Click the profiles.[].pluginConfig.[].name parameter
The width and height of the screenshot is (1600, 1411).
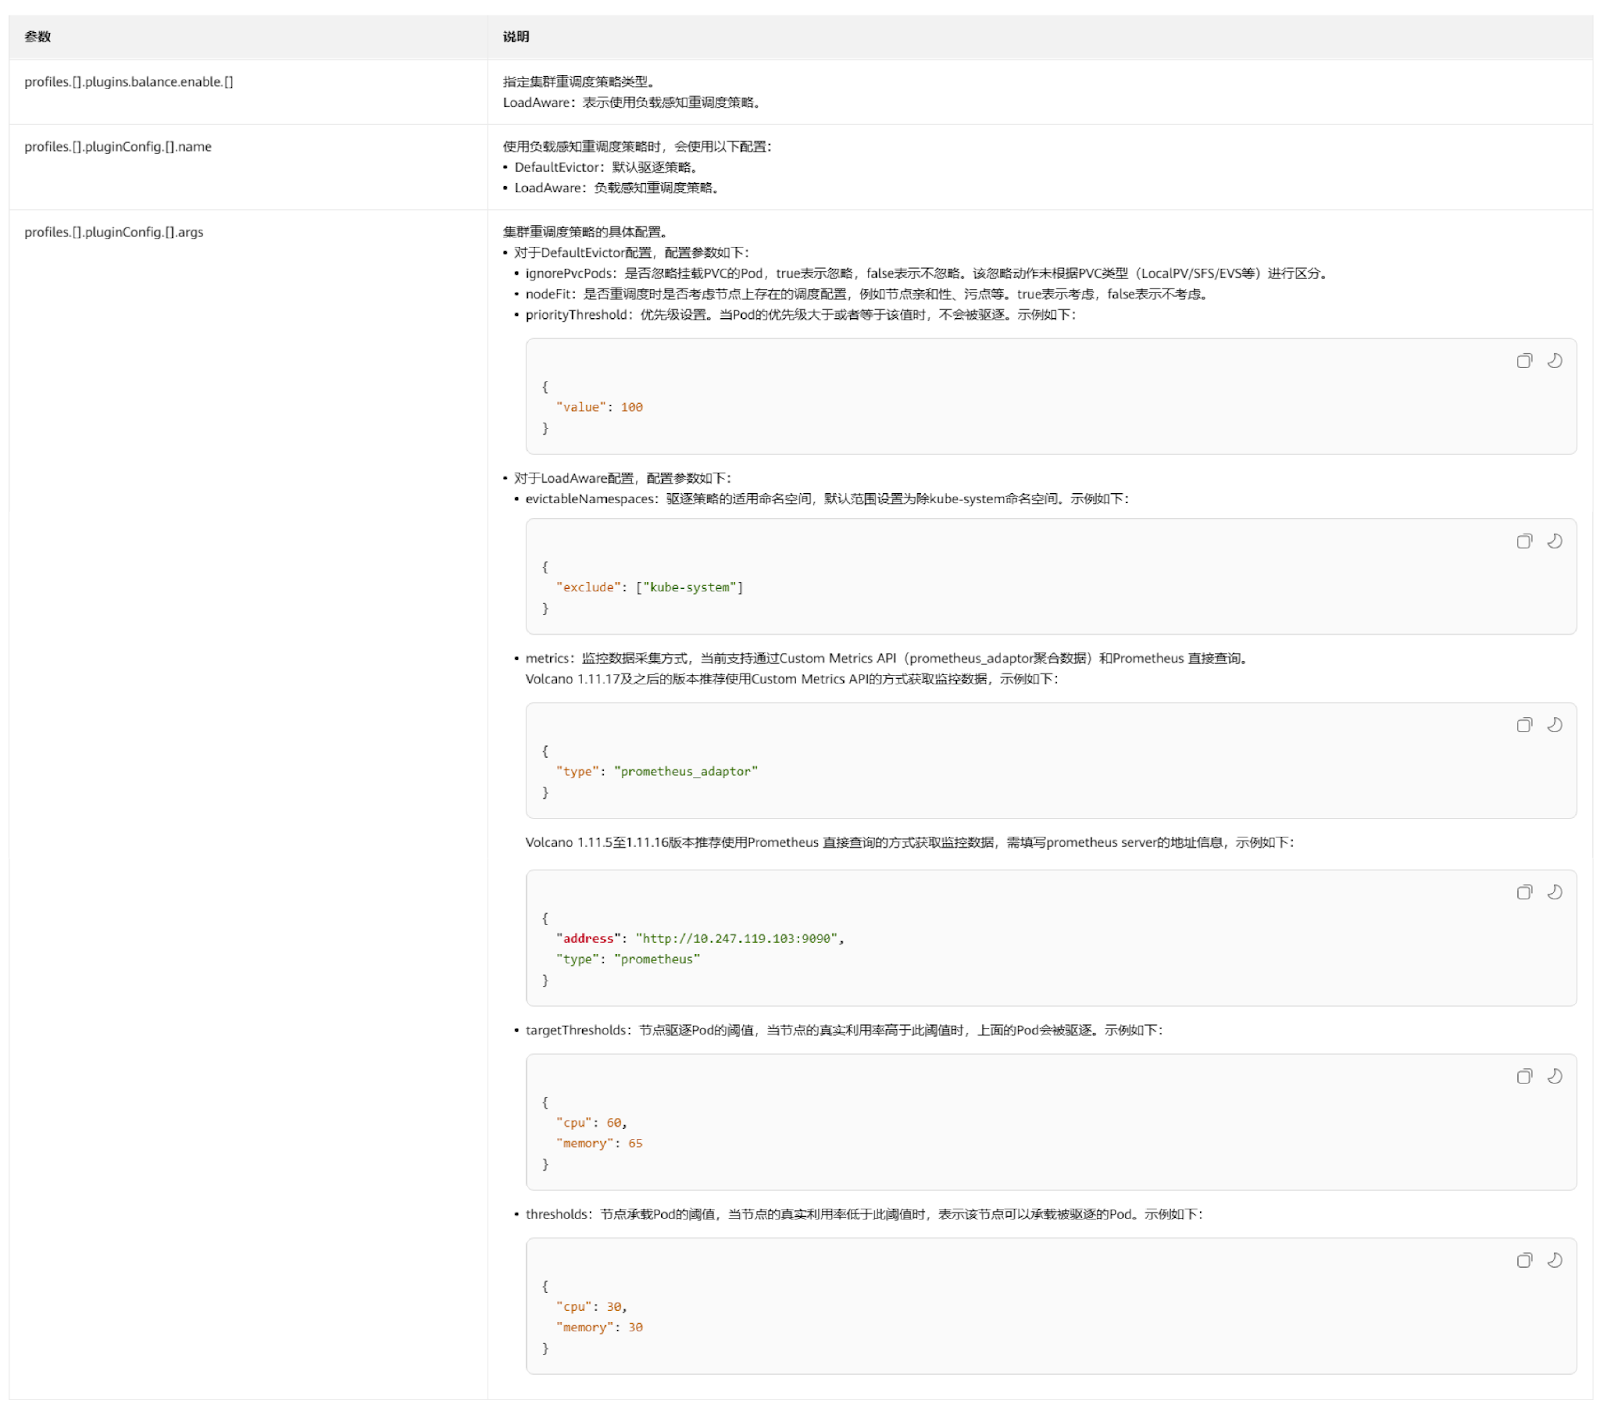(x=118, y=147)
